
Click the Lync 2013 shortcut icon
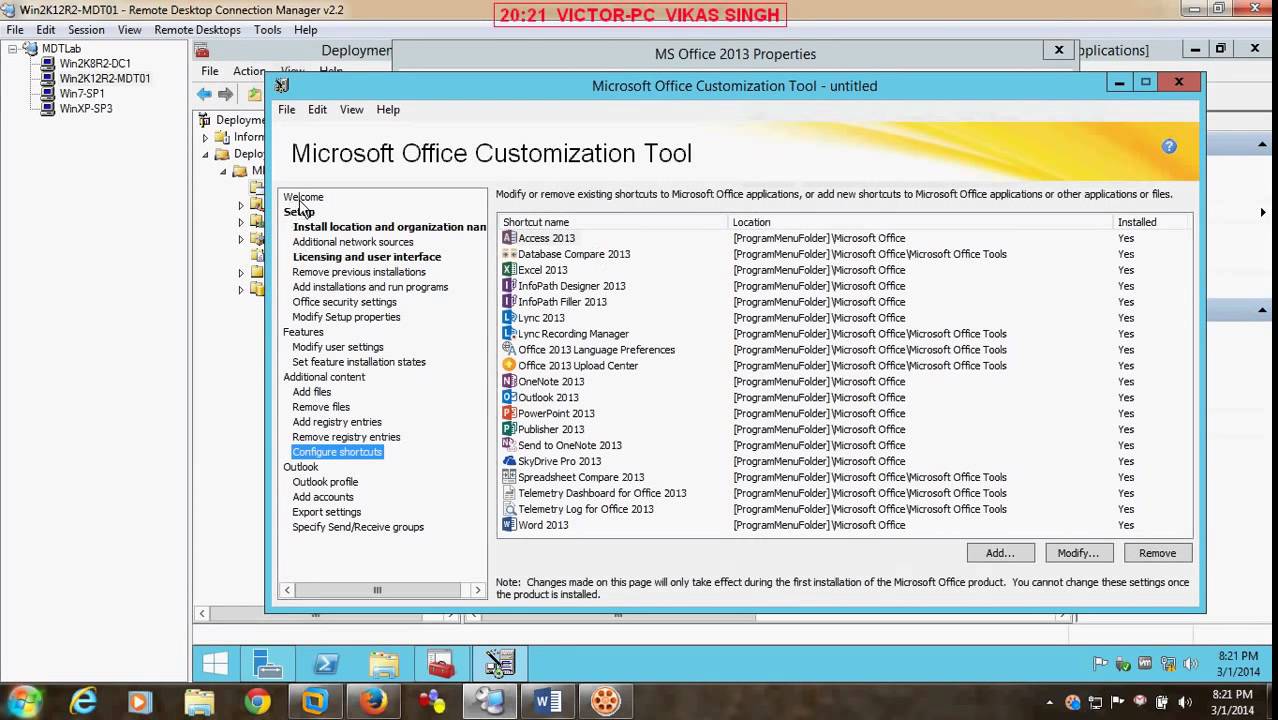[x=509, y=318]
